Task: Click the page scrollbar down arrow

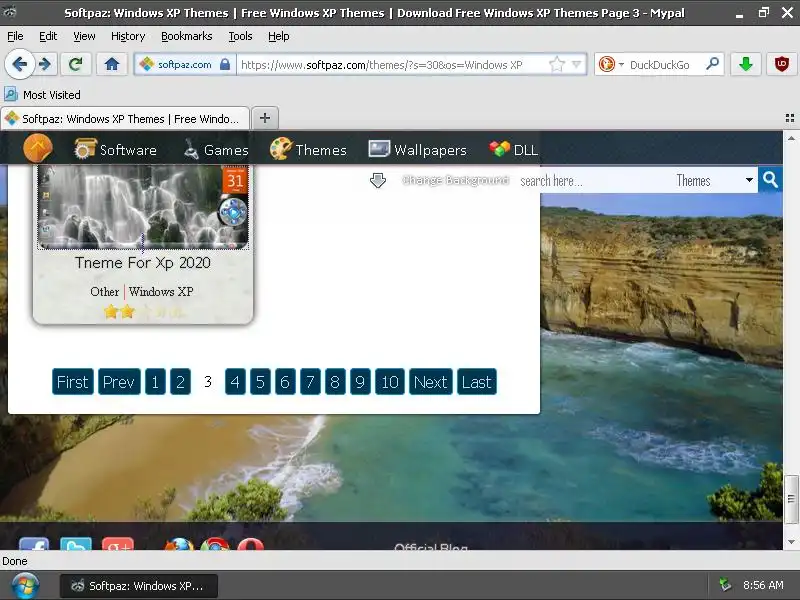Action: pos(791,542)
